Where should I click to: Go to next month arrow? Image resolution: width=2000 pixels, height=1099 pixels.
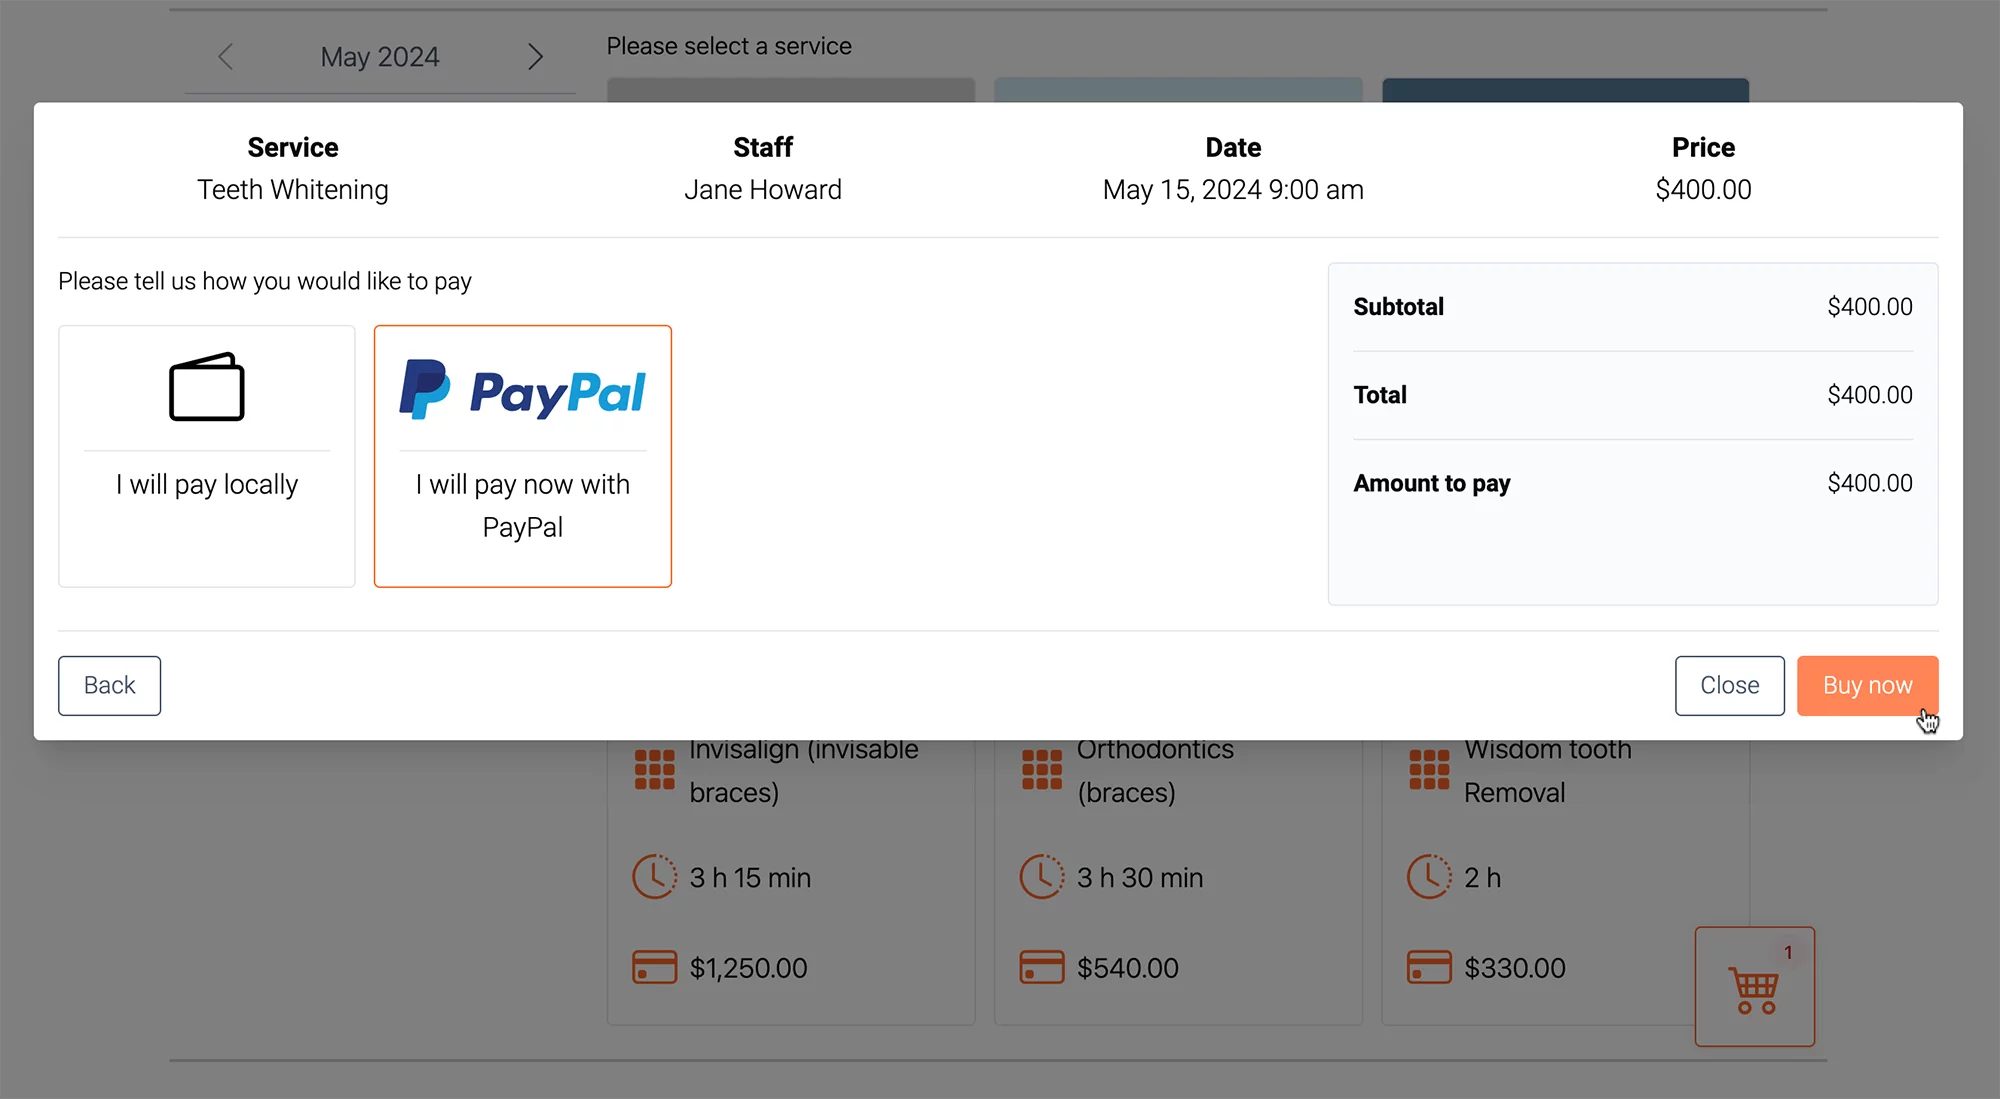[535, 57]
